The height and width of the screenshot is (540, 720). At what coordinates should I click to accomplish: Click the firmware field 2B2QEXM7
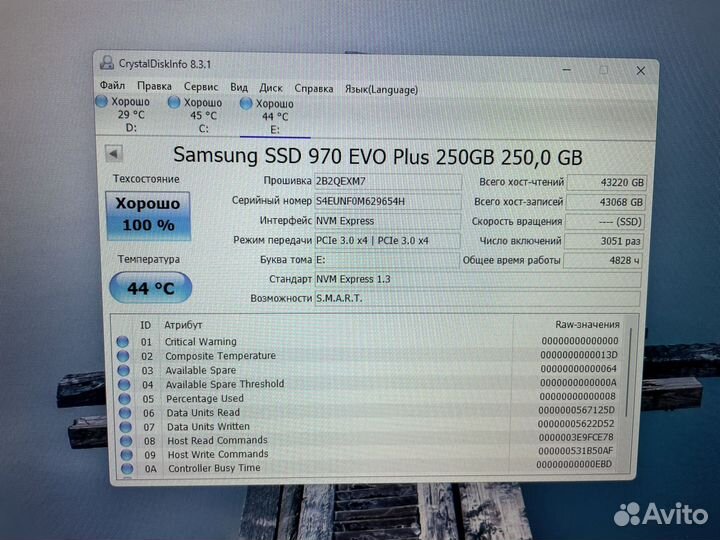388,181
